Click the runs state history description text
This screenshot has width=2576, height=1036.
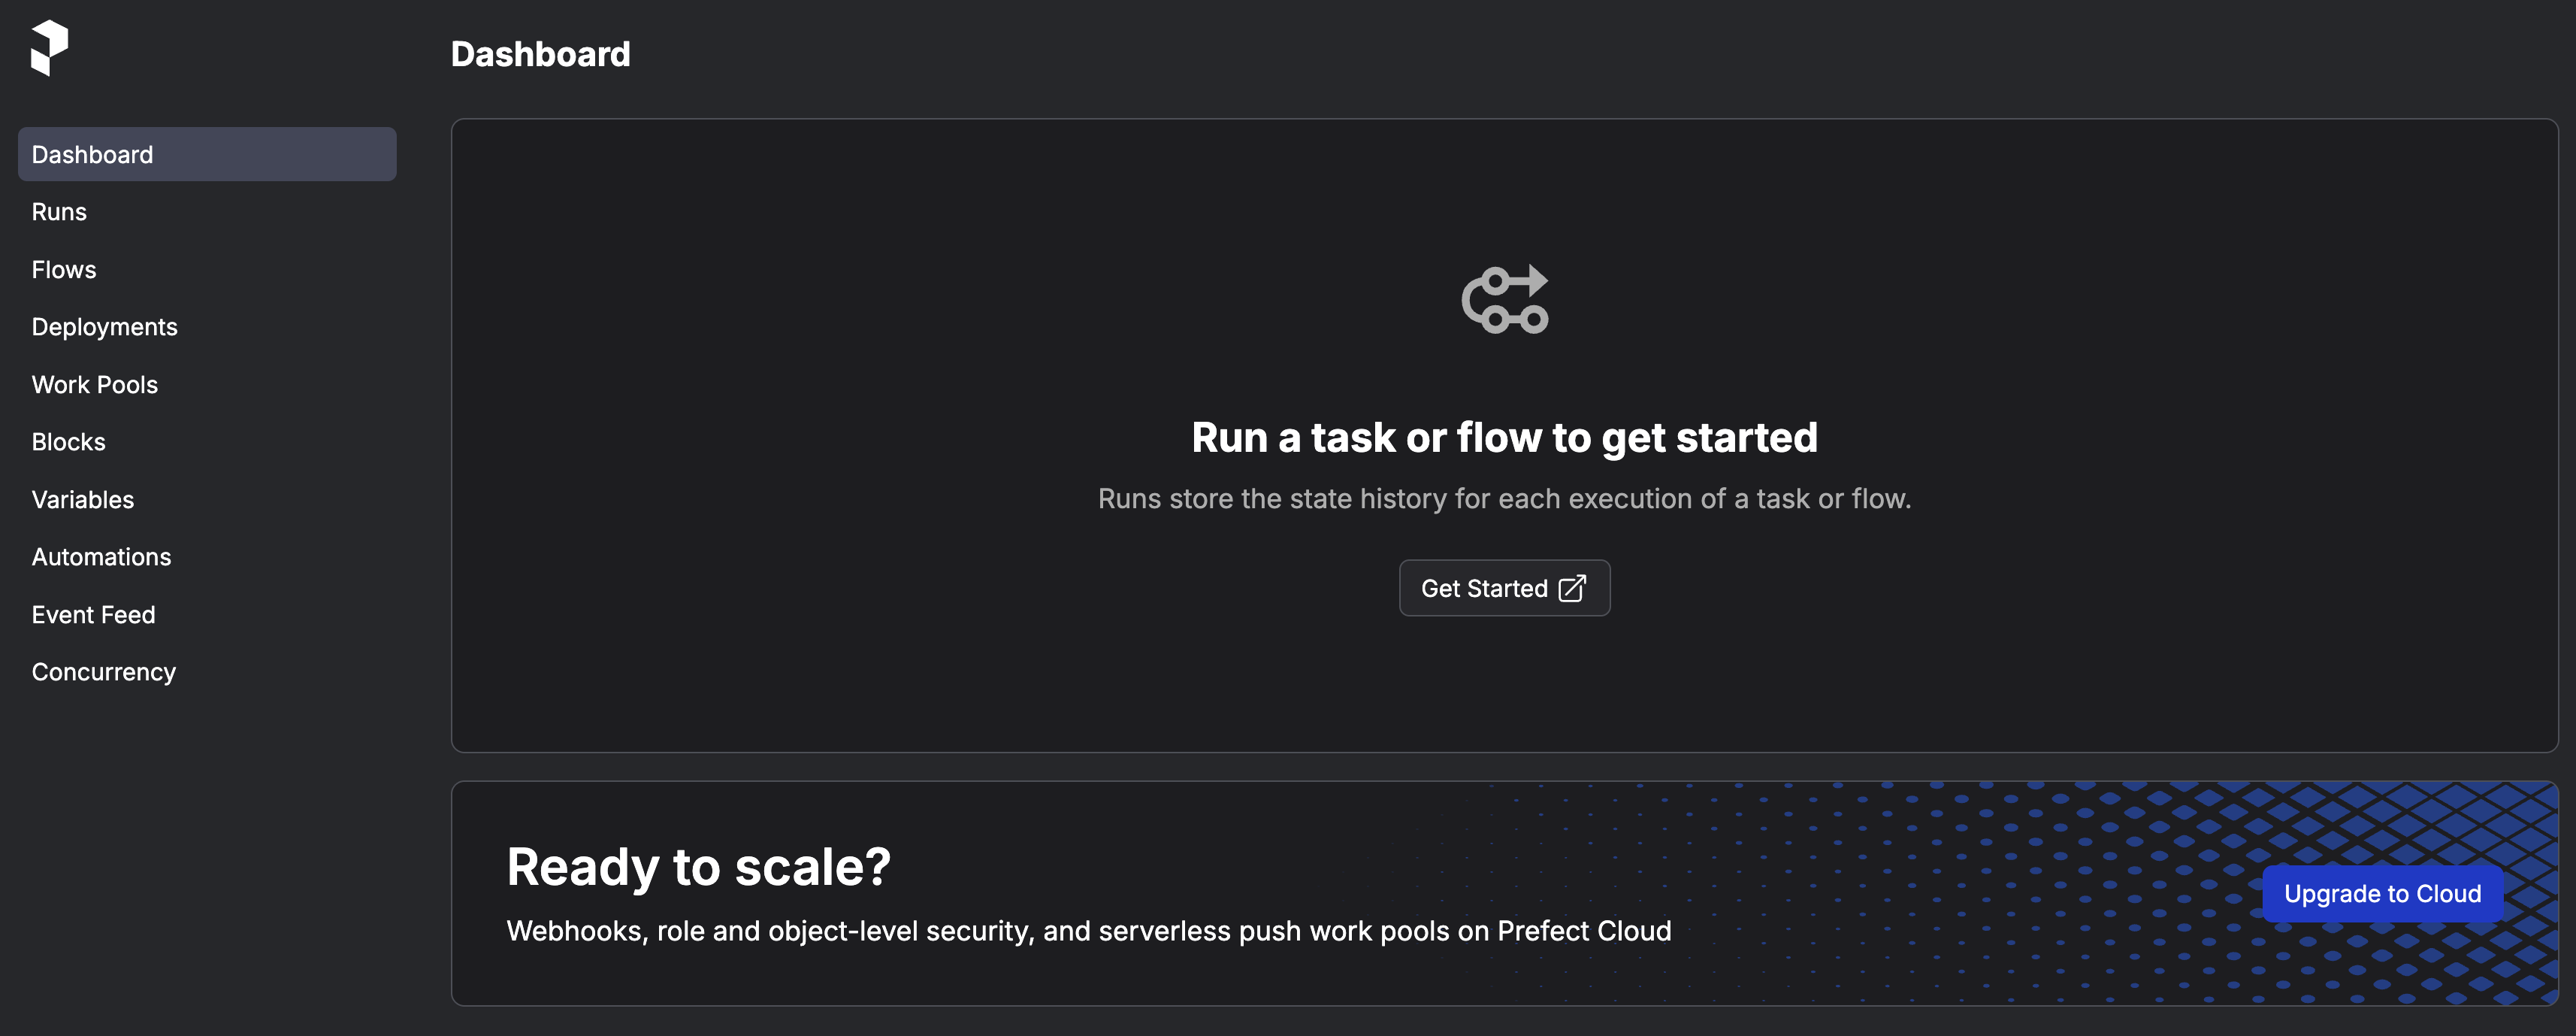[x=1504, y=499]
